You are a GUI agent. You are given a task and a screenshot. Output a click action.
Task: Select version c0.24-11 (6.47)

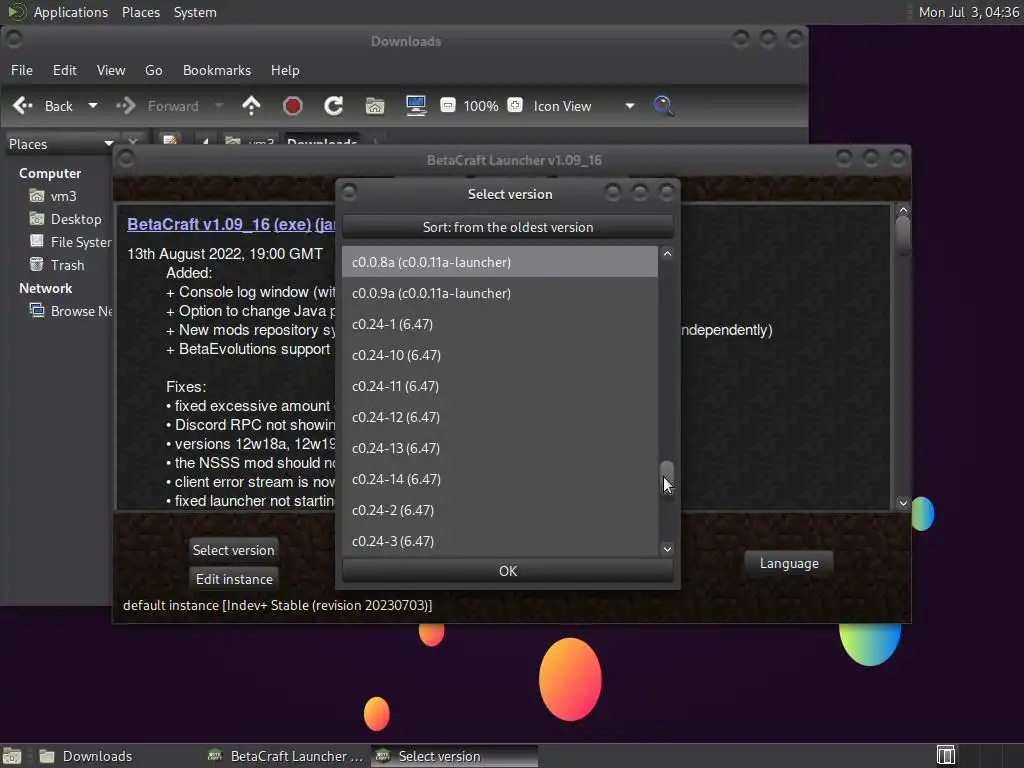coord(500,386)
